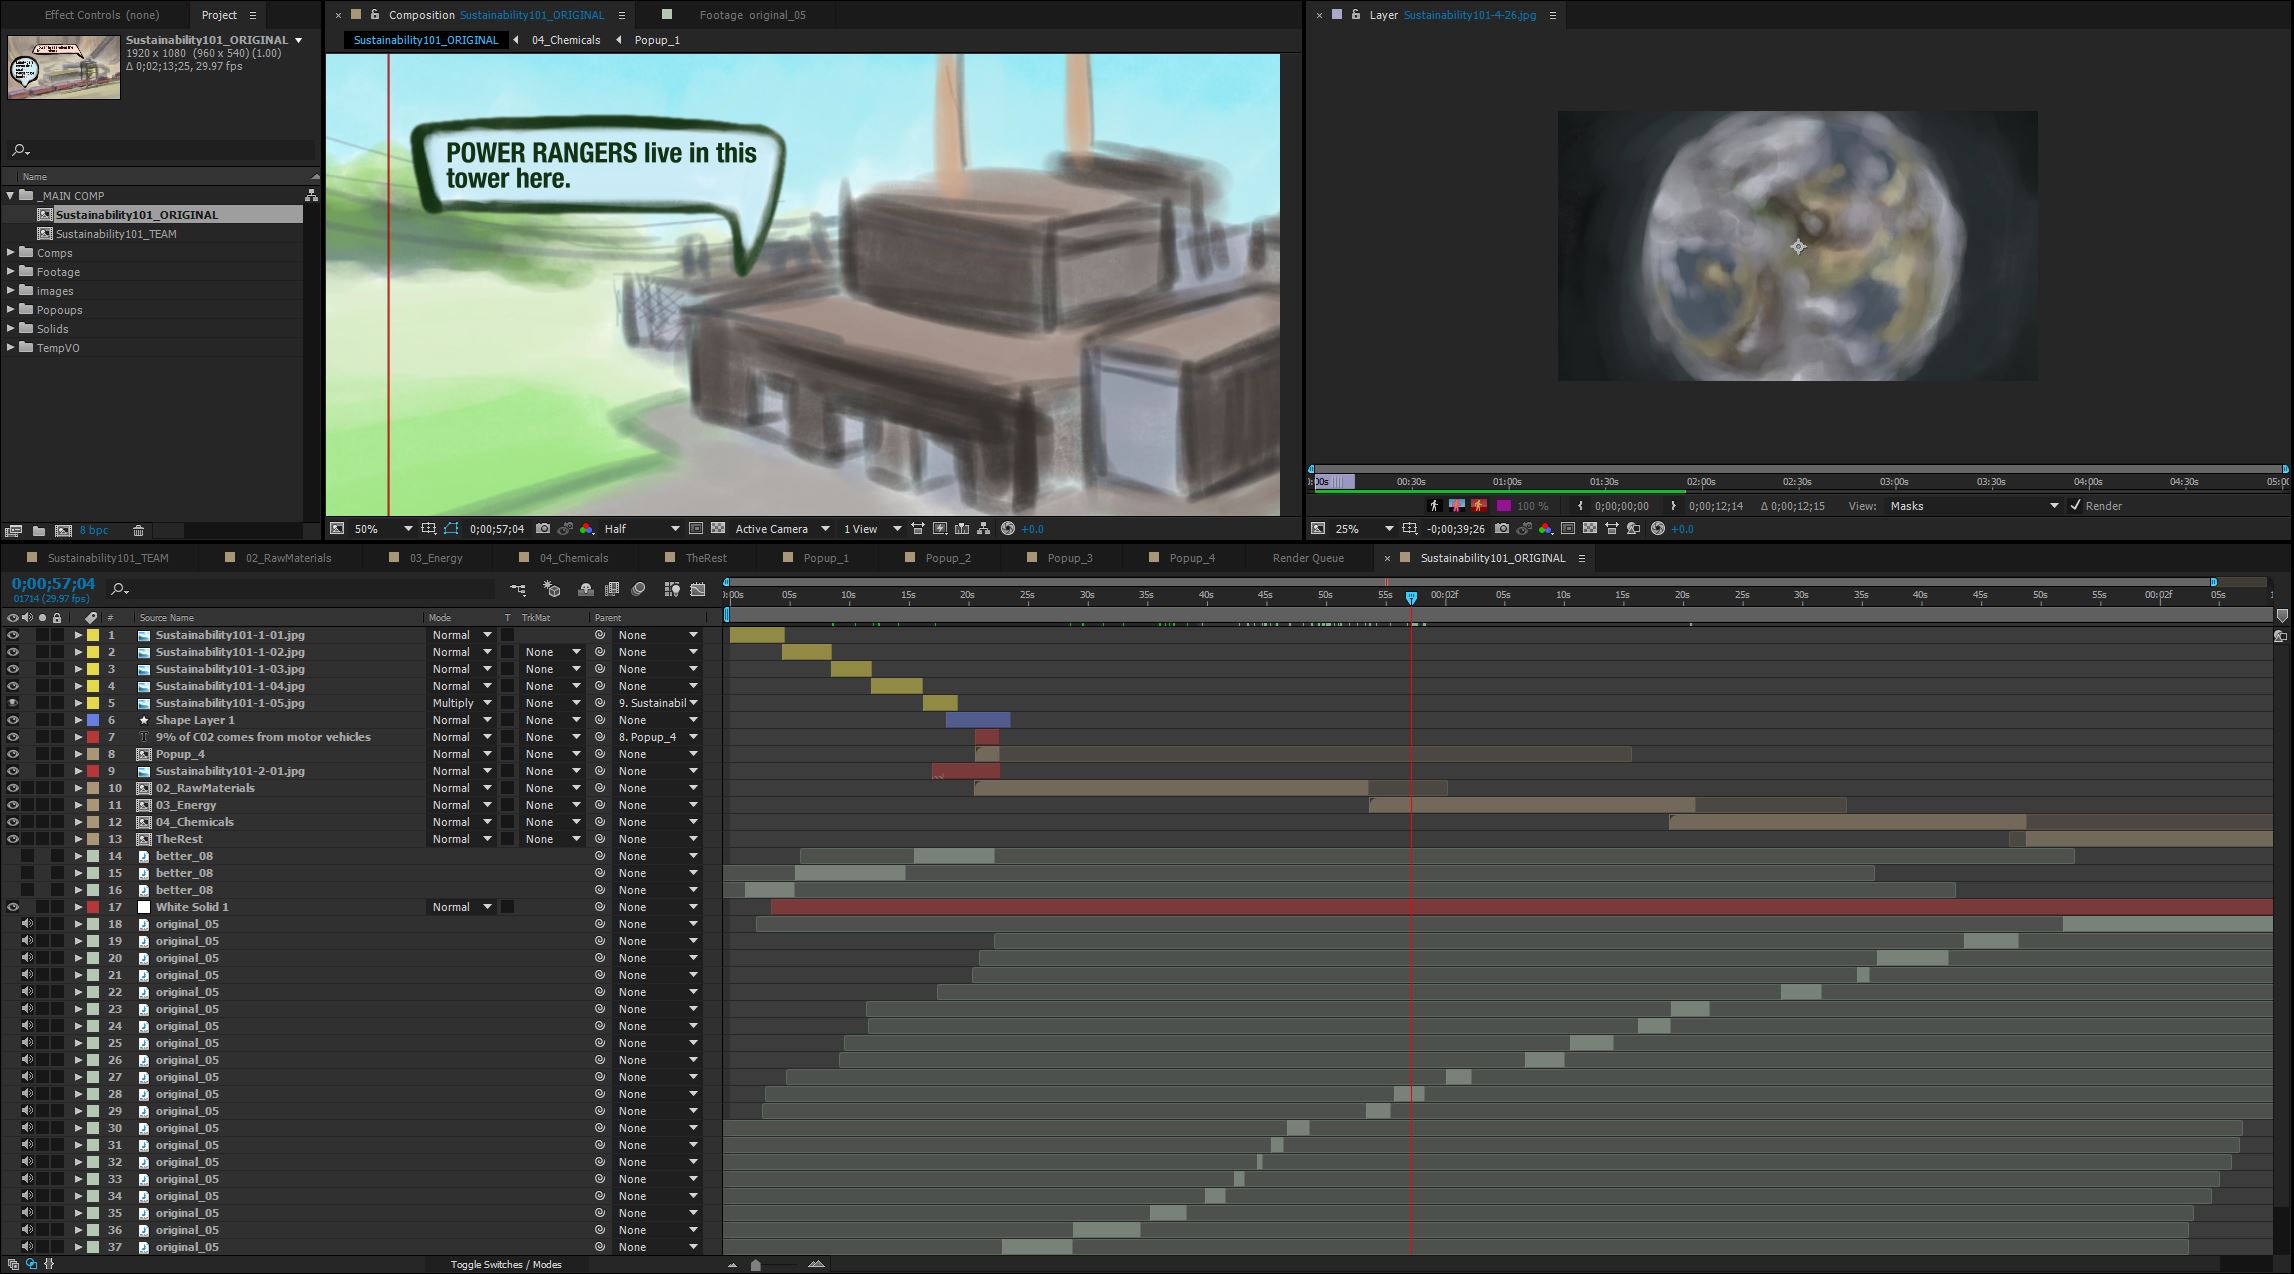Image resolution: width=2294 pixels, height=1274 pixels.
Task: Expand the Footage folder in project panel
Action: (x=11, y=272)
